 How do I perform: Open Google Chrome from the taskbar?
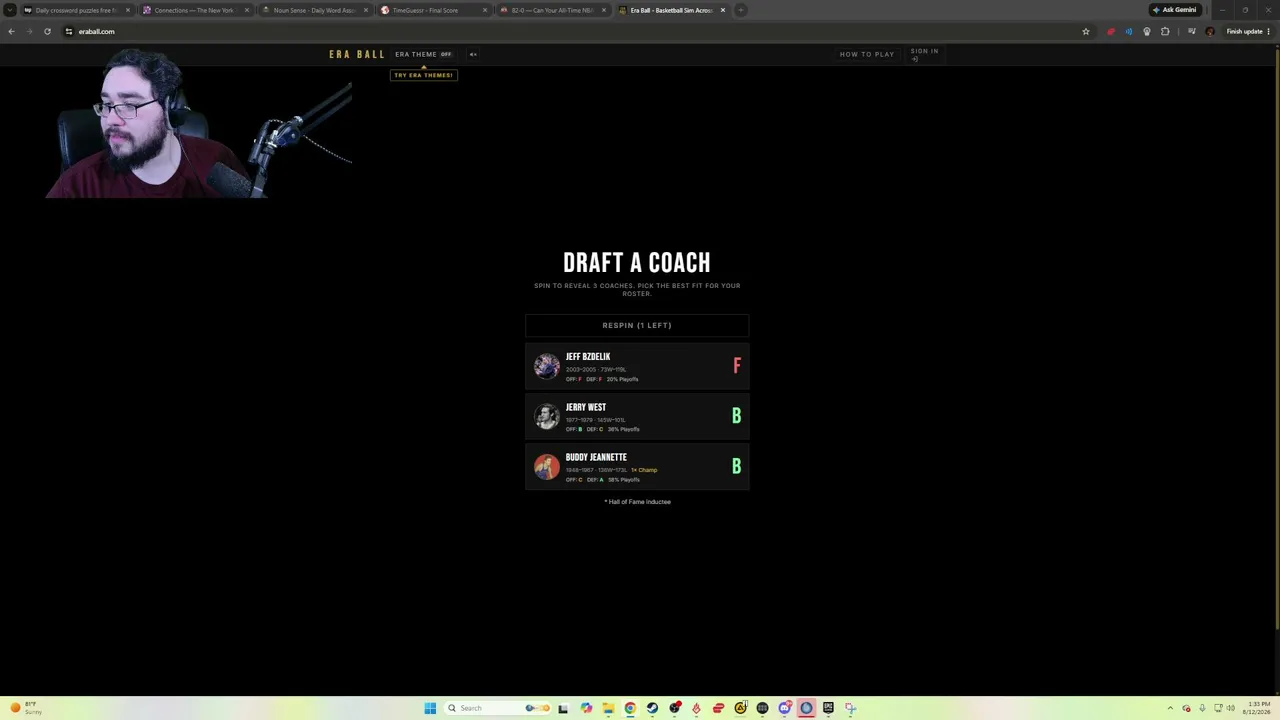630,708
